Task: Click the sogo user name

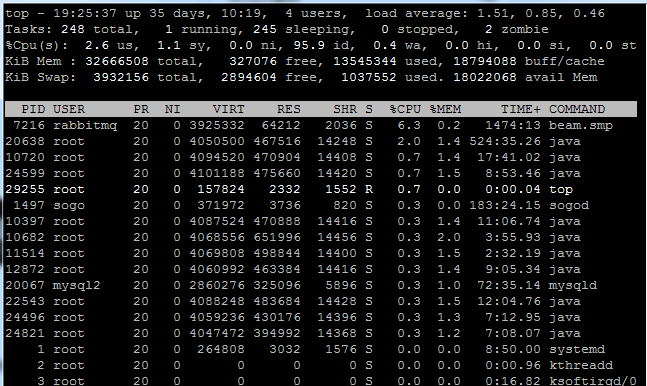Action: click(x=69, y=205)
